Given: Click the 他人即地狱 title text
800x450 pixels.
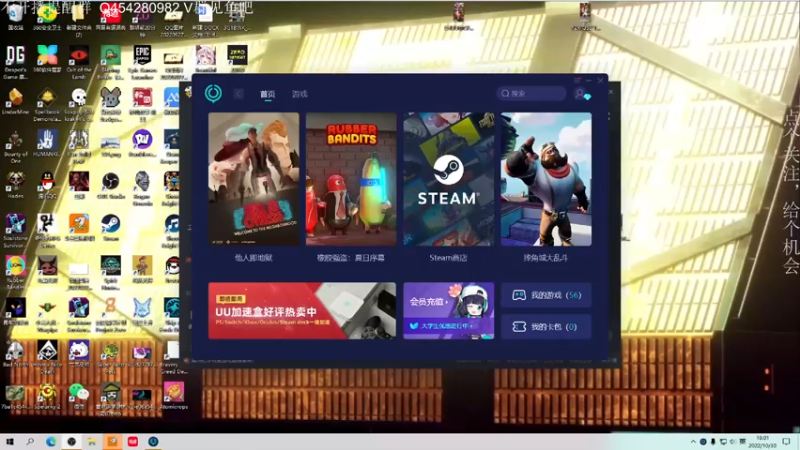Looking at the screenshot, I should coord(254,258).
